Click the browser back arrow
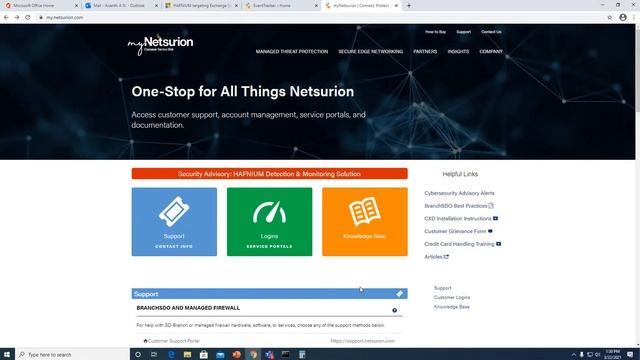The height and width of the screenshot is (360, 640). click(x=6, y=18)
